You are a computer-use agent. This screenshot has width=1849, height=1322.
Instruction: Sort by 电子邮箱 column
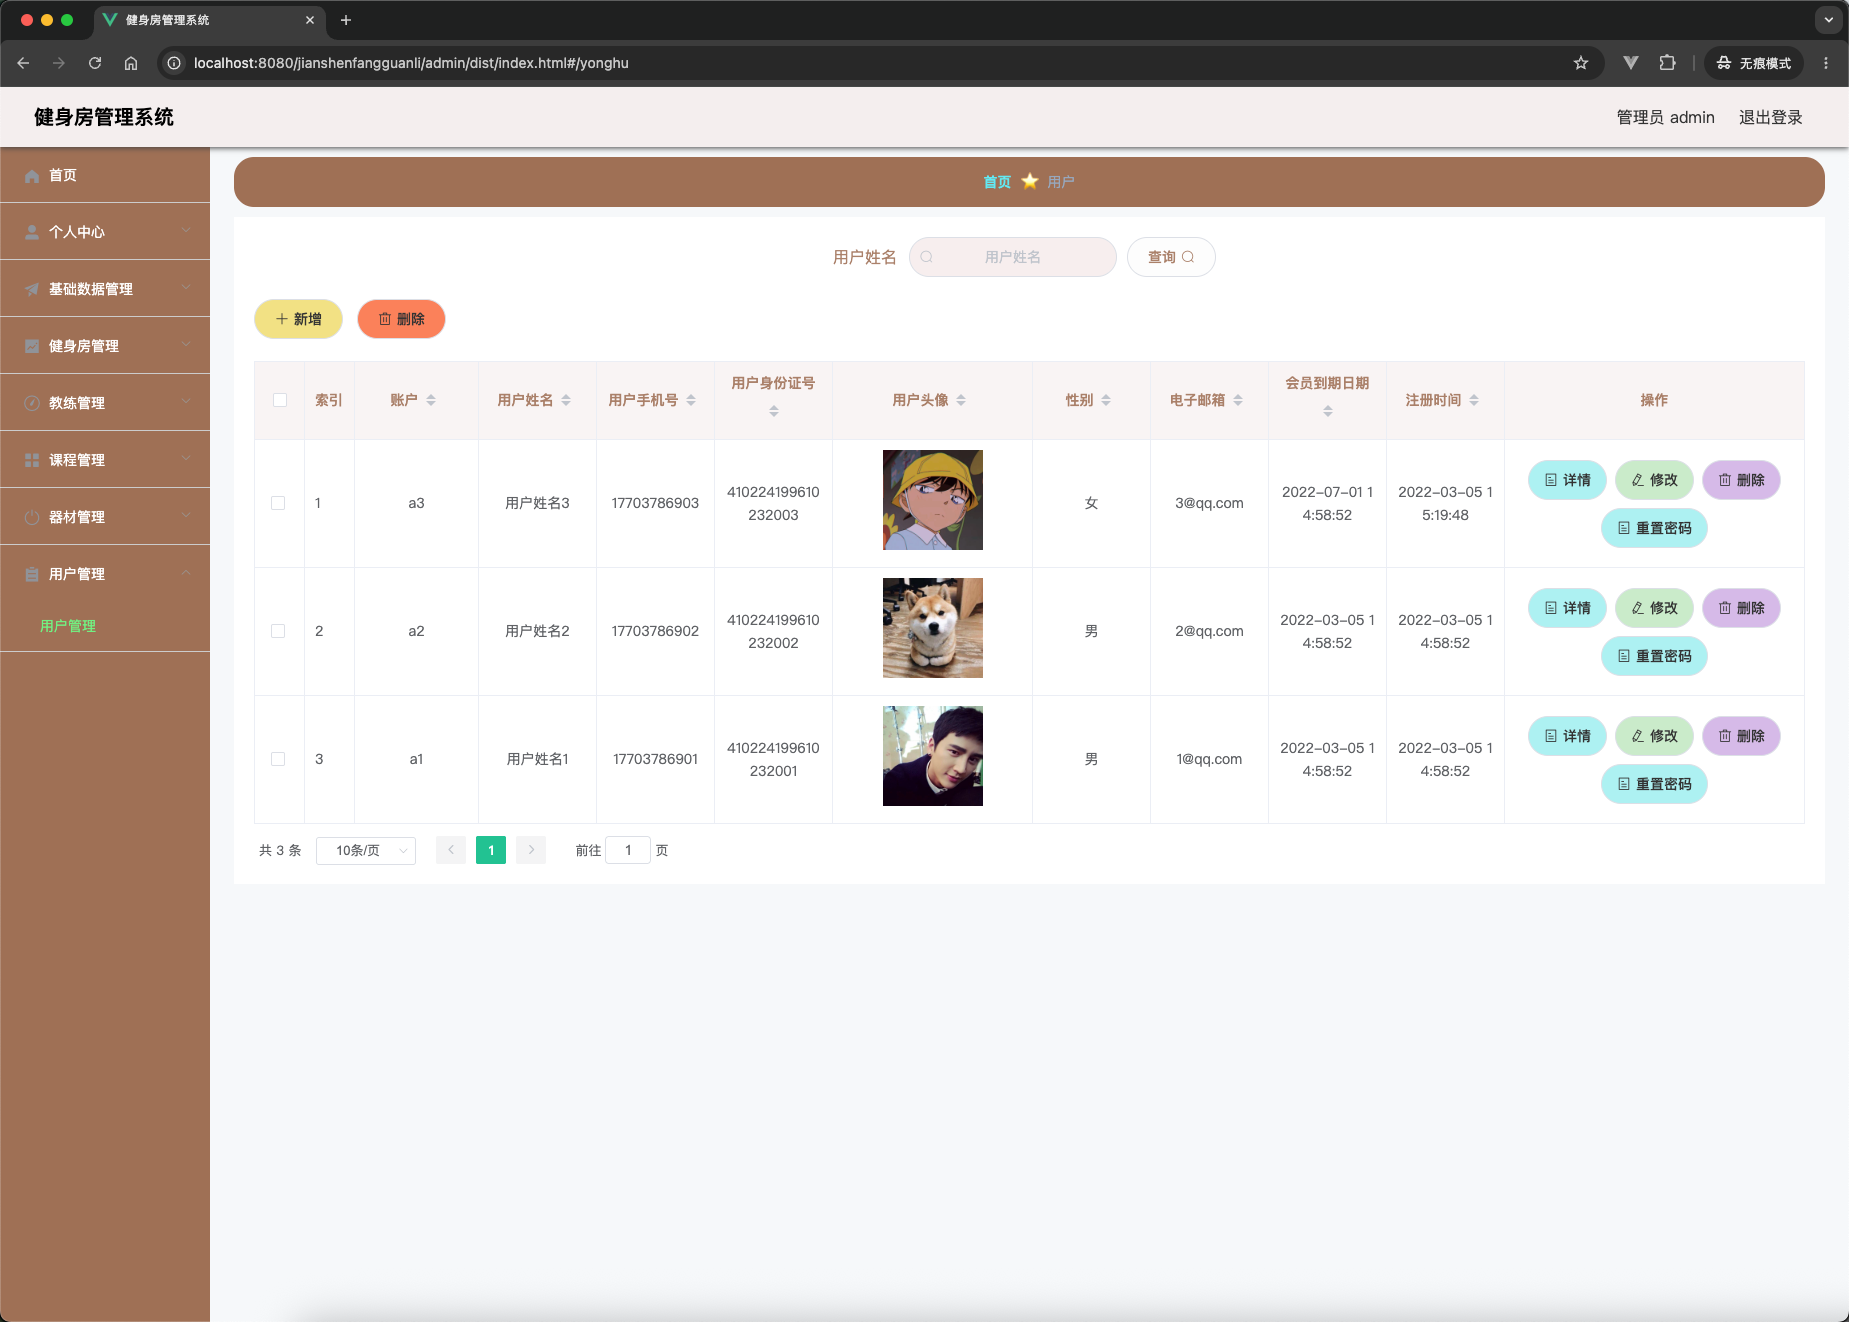[1238, 400]
